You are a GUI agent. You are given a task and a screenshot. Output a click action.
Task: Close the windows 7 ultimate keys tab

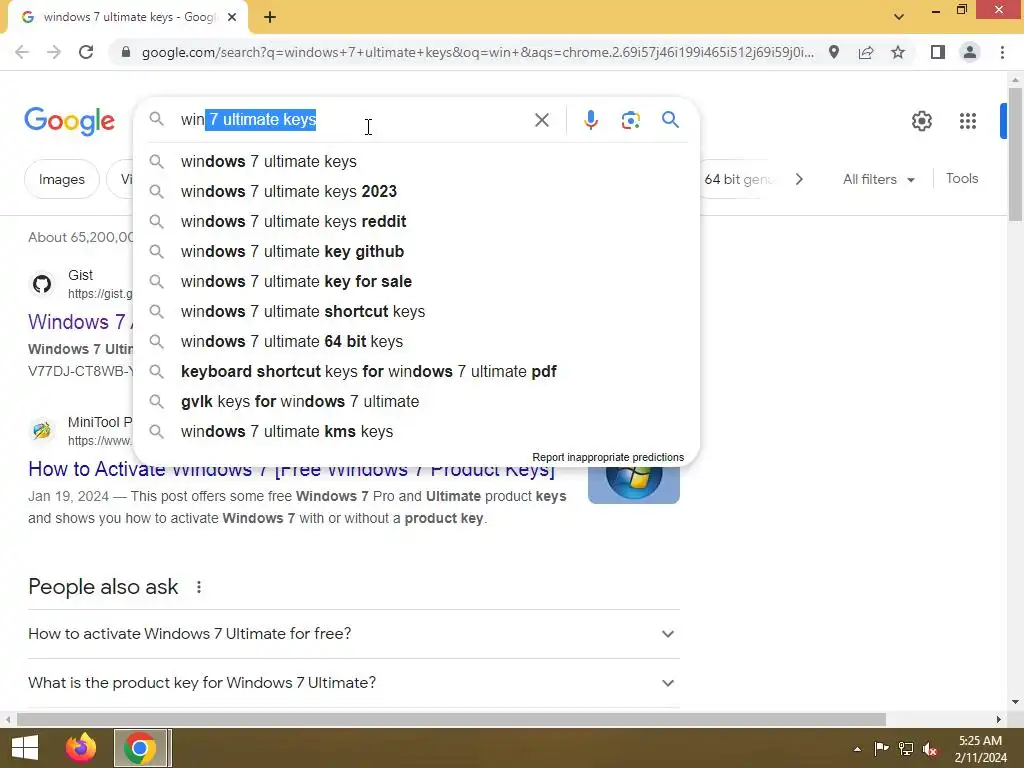tap(232, 17)
